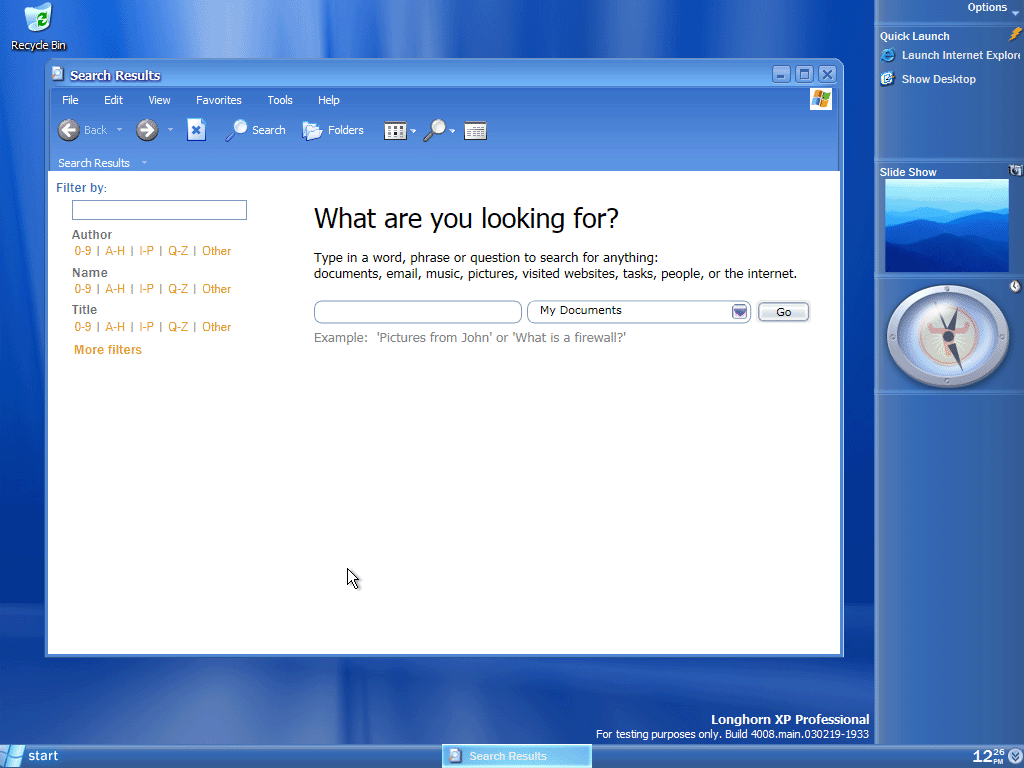
Task: Open the Edit menu
Action: tap(113, 100)
